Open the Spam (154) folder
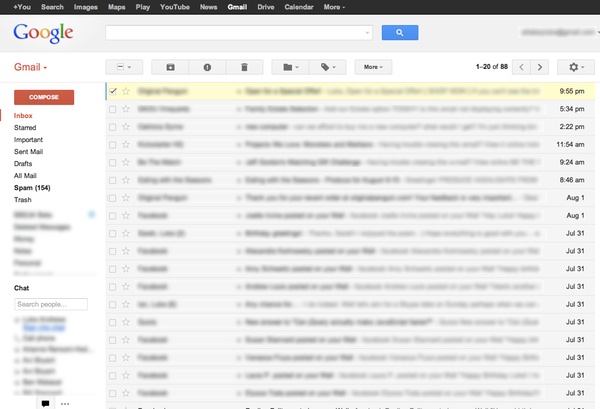 (32, 187)
